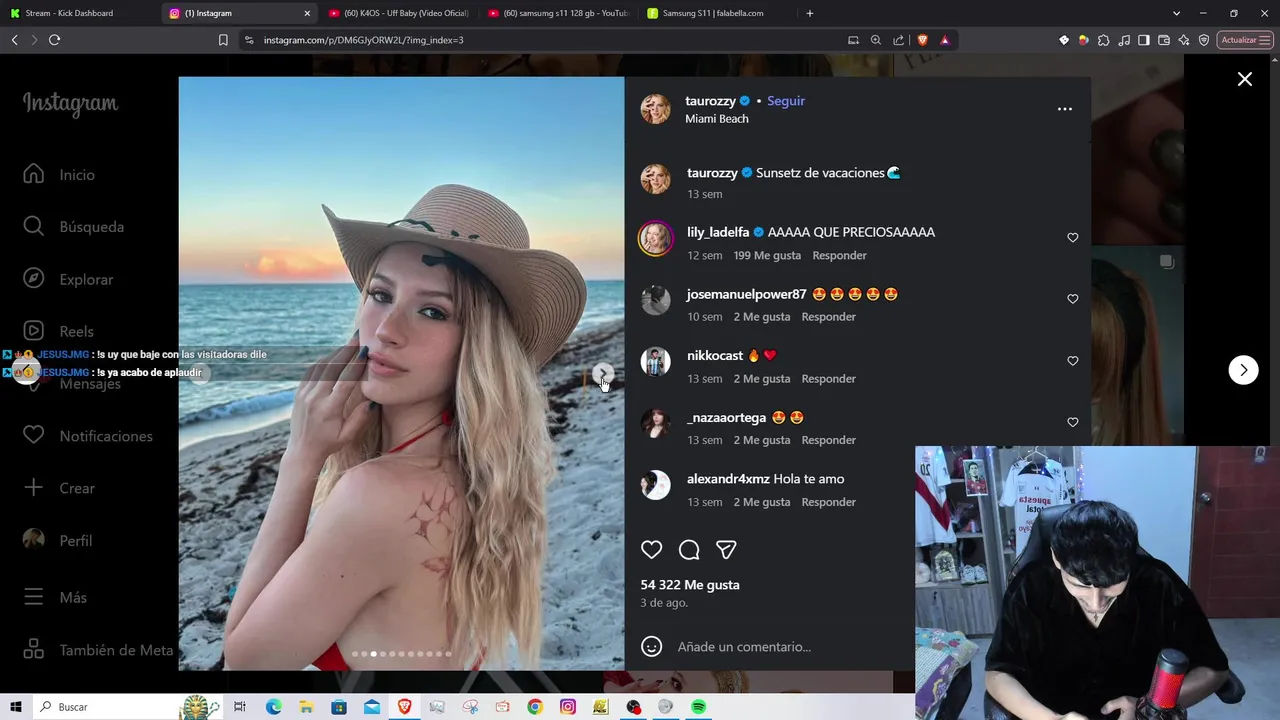Open the three-dot post options menu

(x=1065, y=109)
